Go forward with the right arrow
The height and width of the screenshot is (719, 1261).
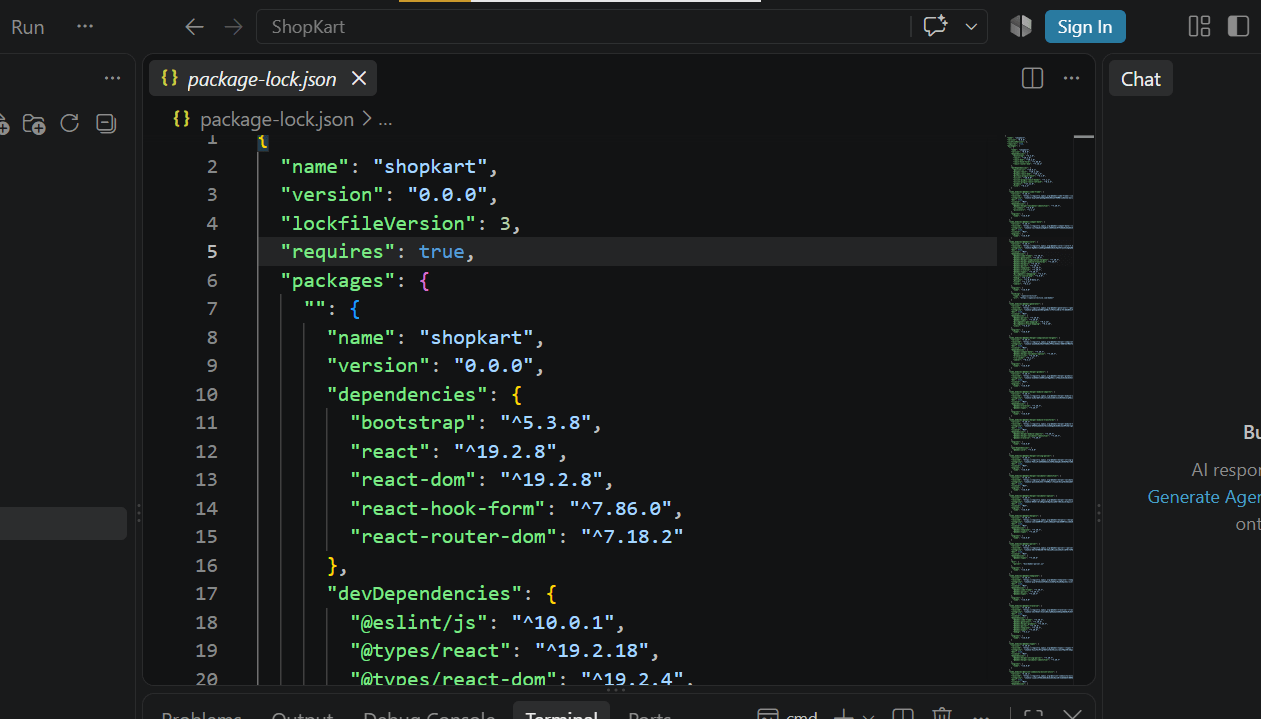pyautogui.click(x=234, y=27)
